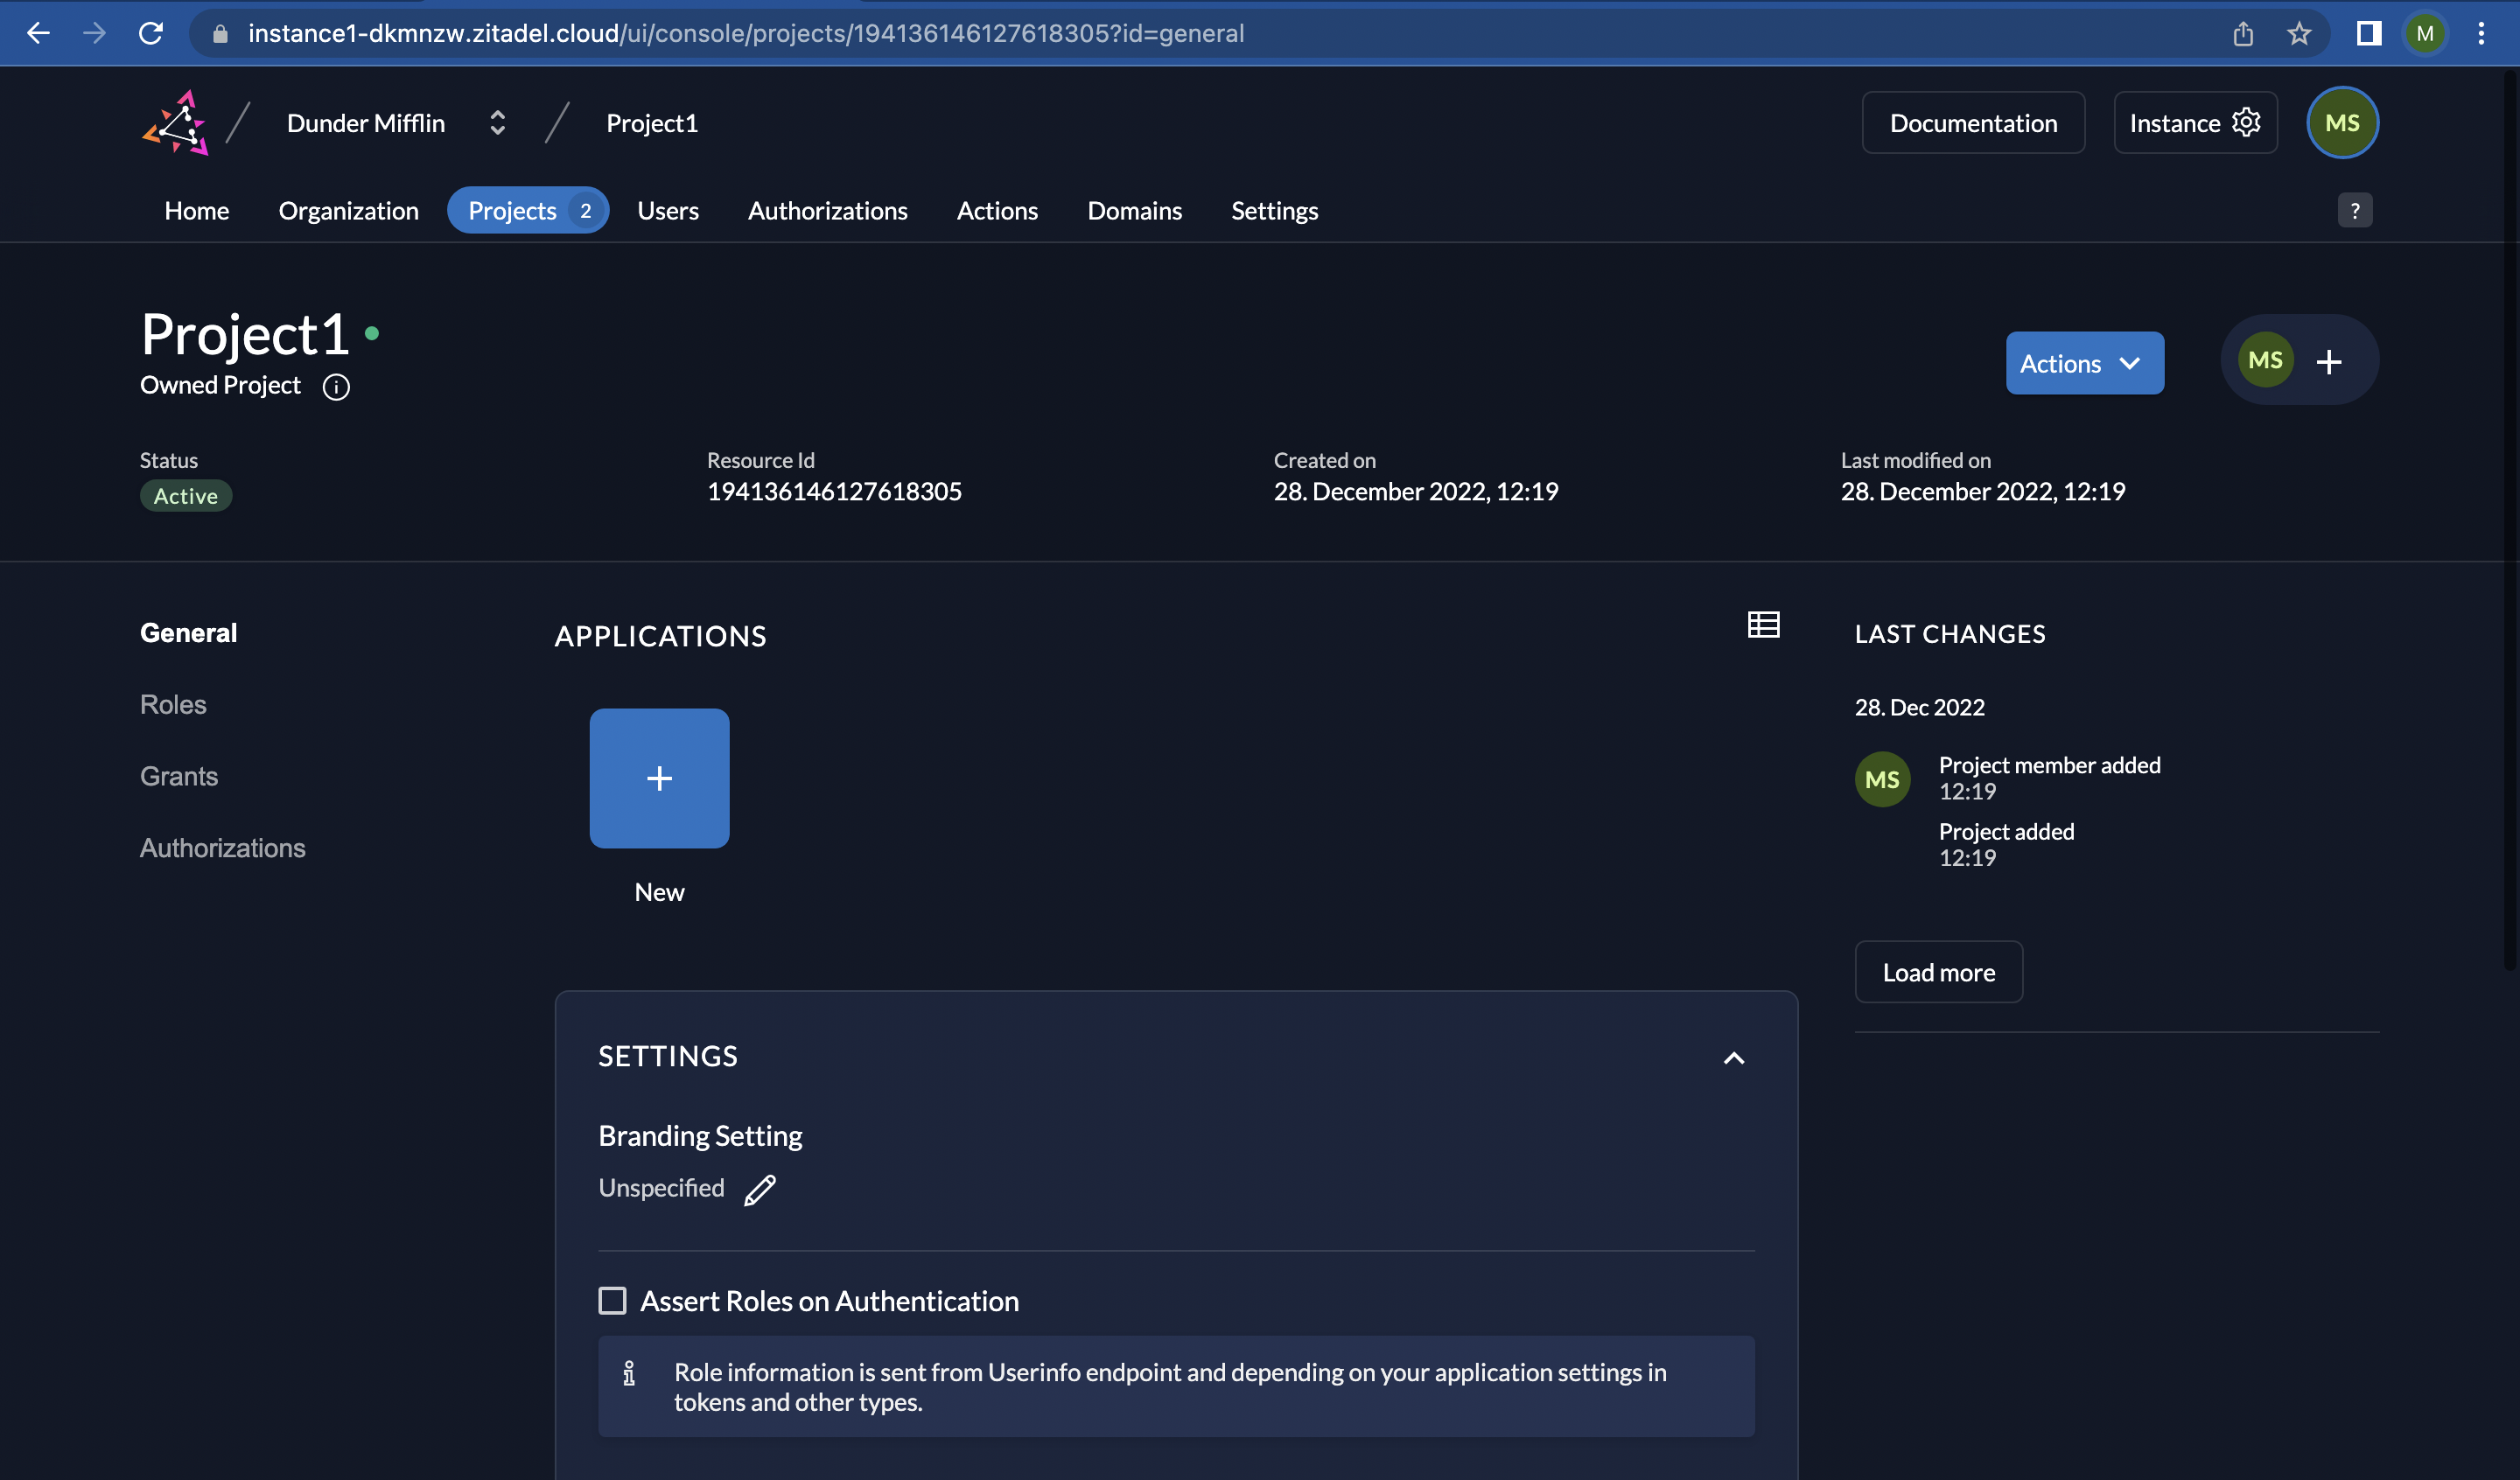The height and width of the screenshot is (1480, 2520).
Task: Click the ZITADEL logo icon
Action: [176, 123]
